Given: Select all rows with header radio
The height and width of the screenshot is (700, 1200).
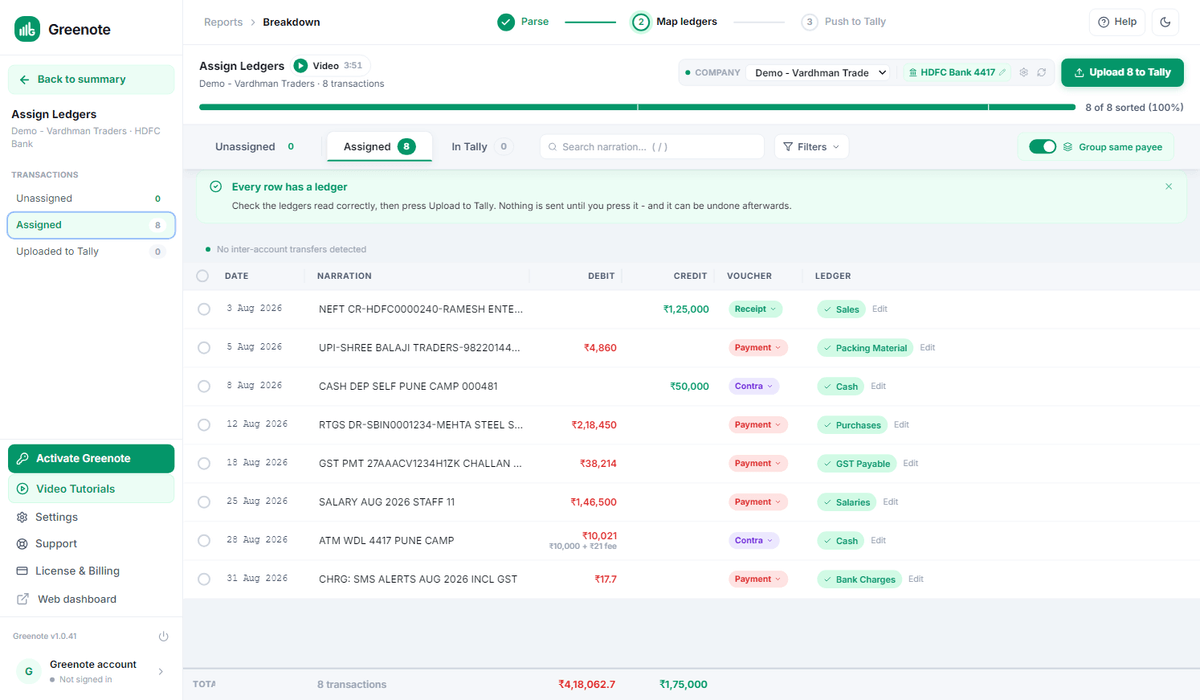Looking at the screenshot, I should (x=203, y=276).
